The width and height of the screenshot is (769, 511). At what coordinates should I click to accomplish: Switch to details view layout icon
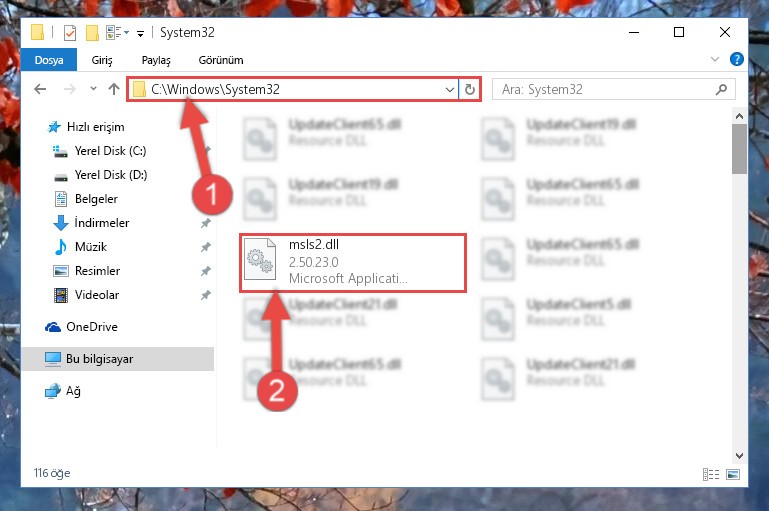point(711,474)
